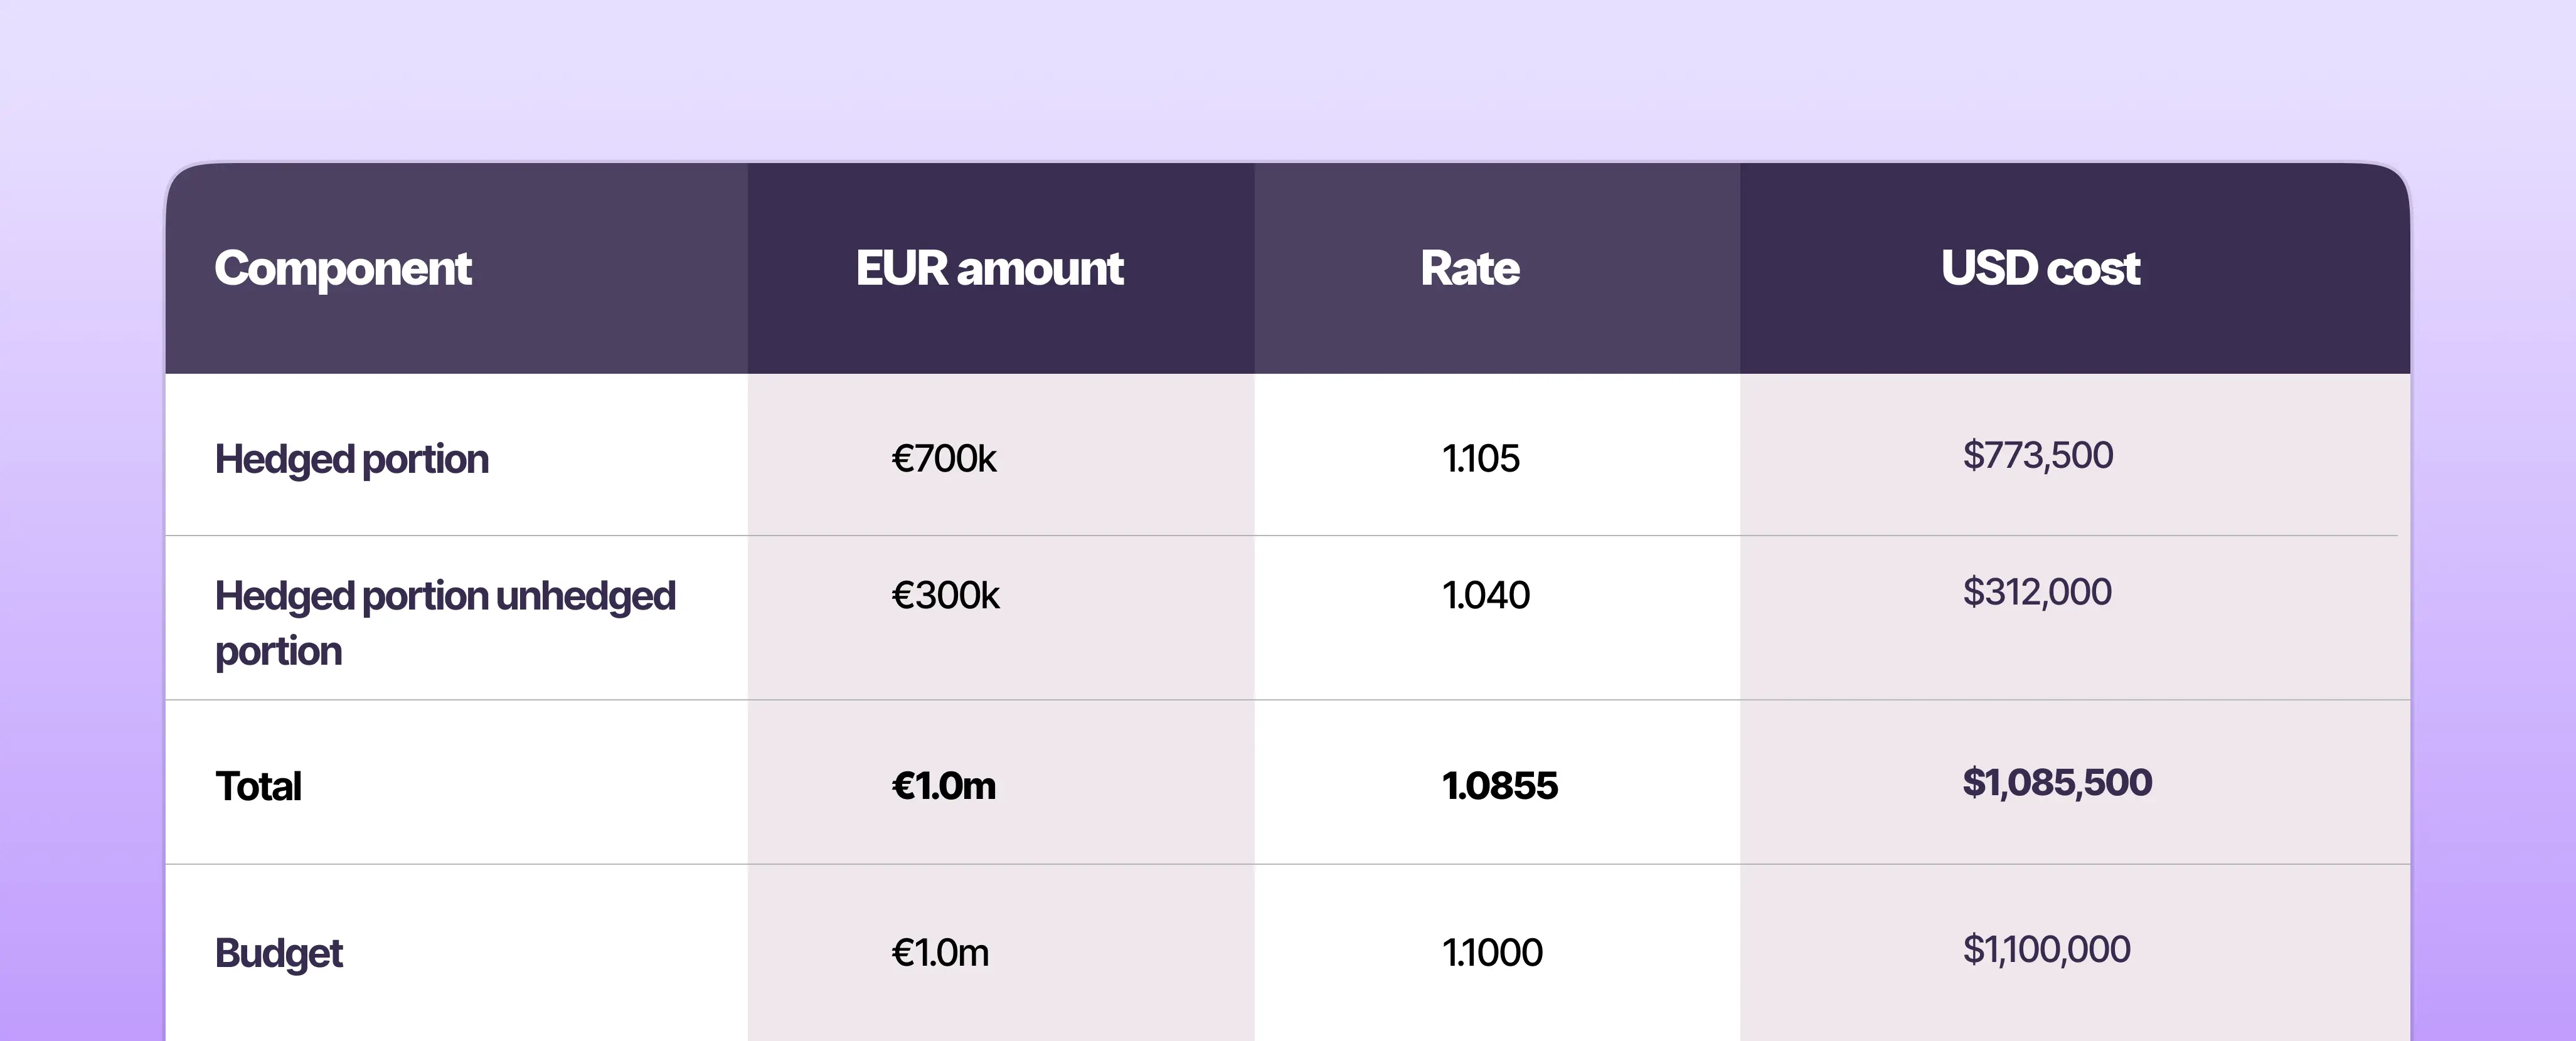Select the Hedged portion row label
Image resolution: width=2576 pixels, height=1041 pixels.
pos(351,459)
